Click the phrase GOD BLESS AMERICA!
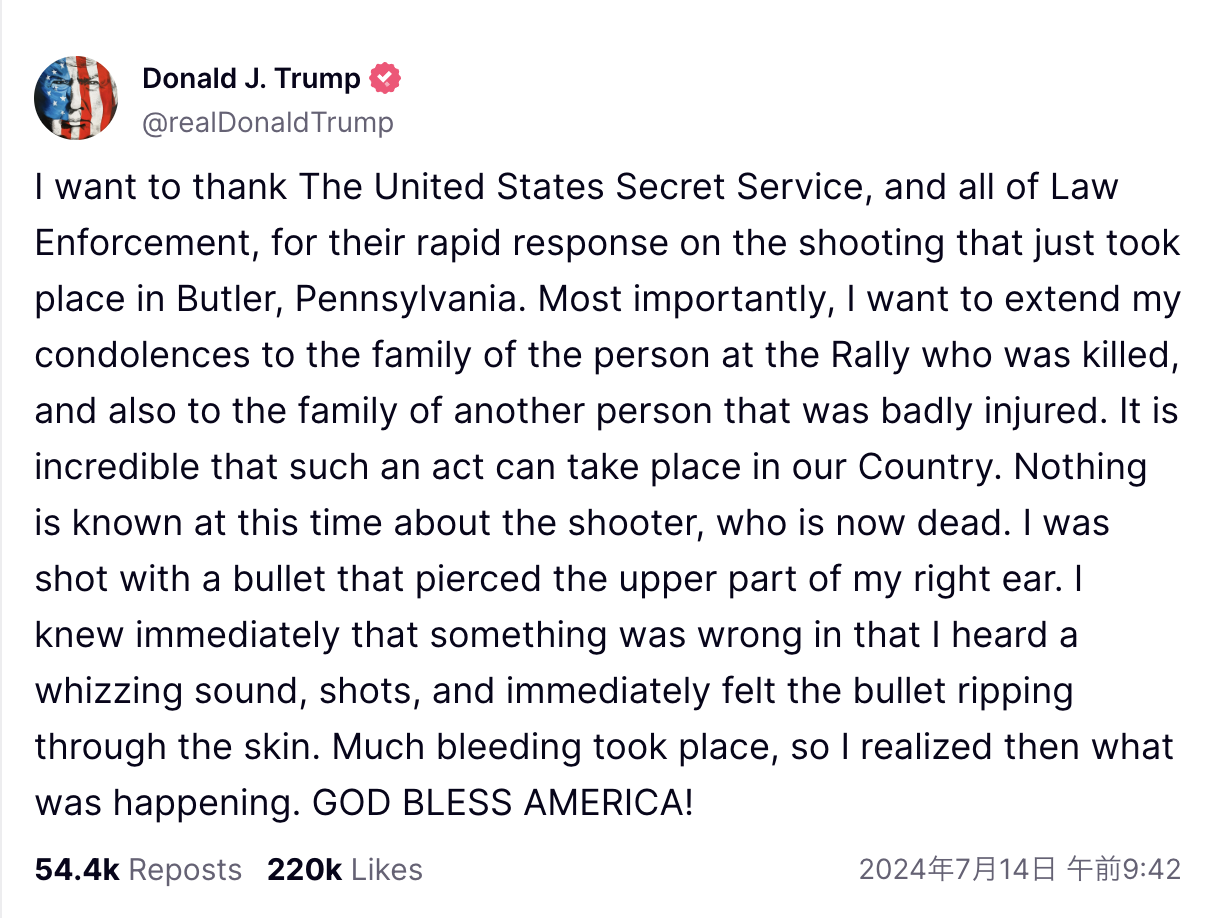The width and height of the screenshot is (1214, 918). 503,802
